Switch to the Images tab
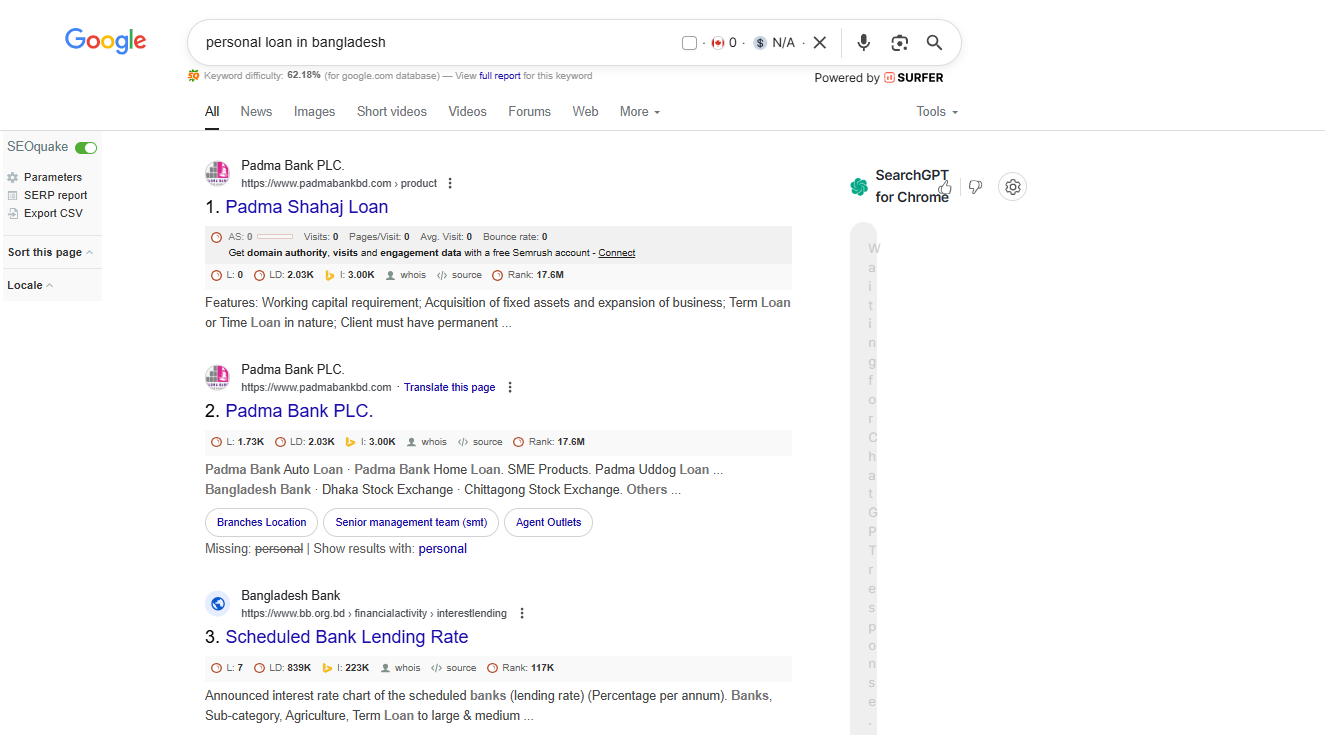The image size is (1325, 735). [x=314, y=112]
